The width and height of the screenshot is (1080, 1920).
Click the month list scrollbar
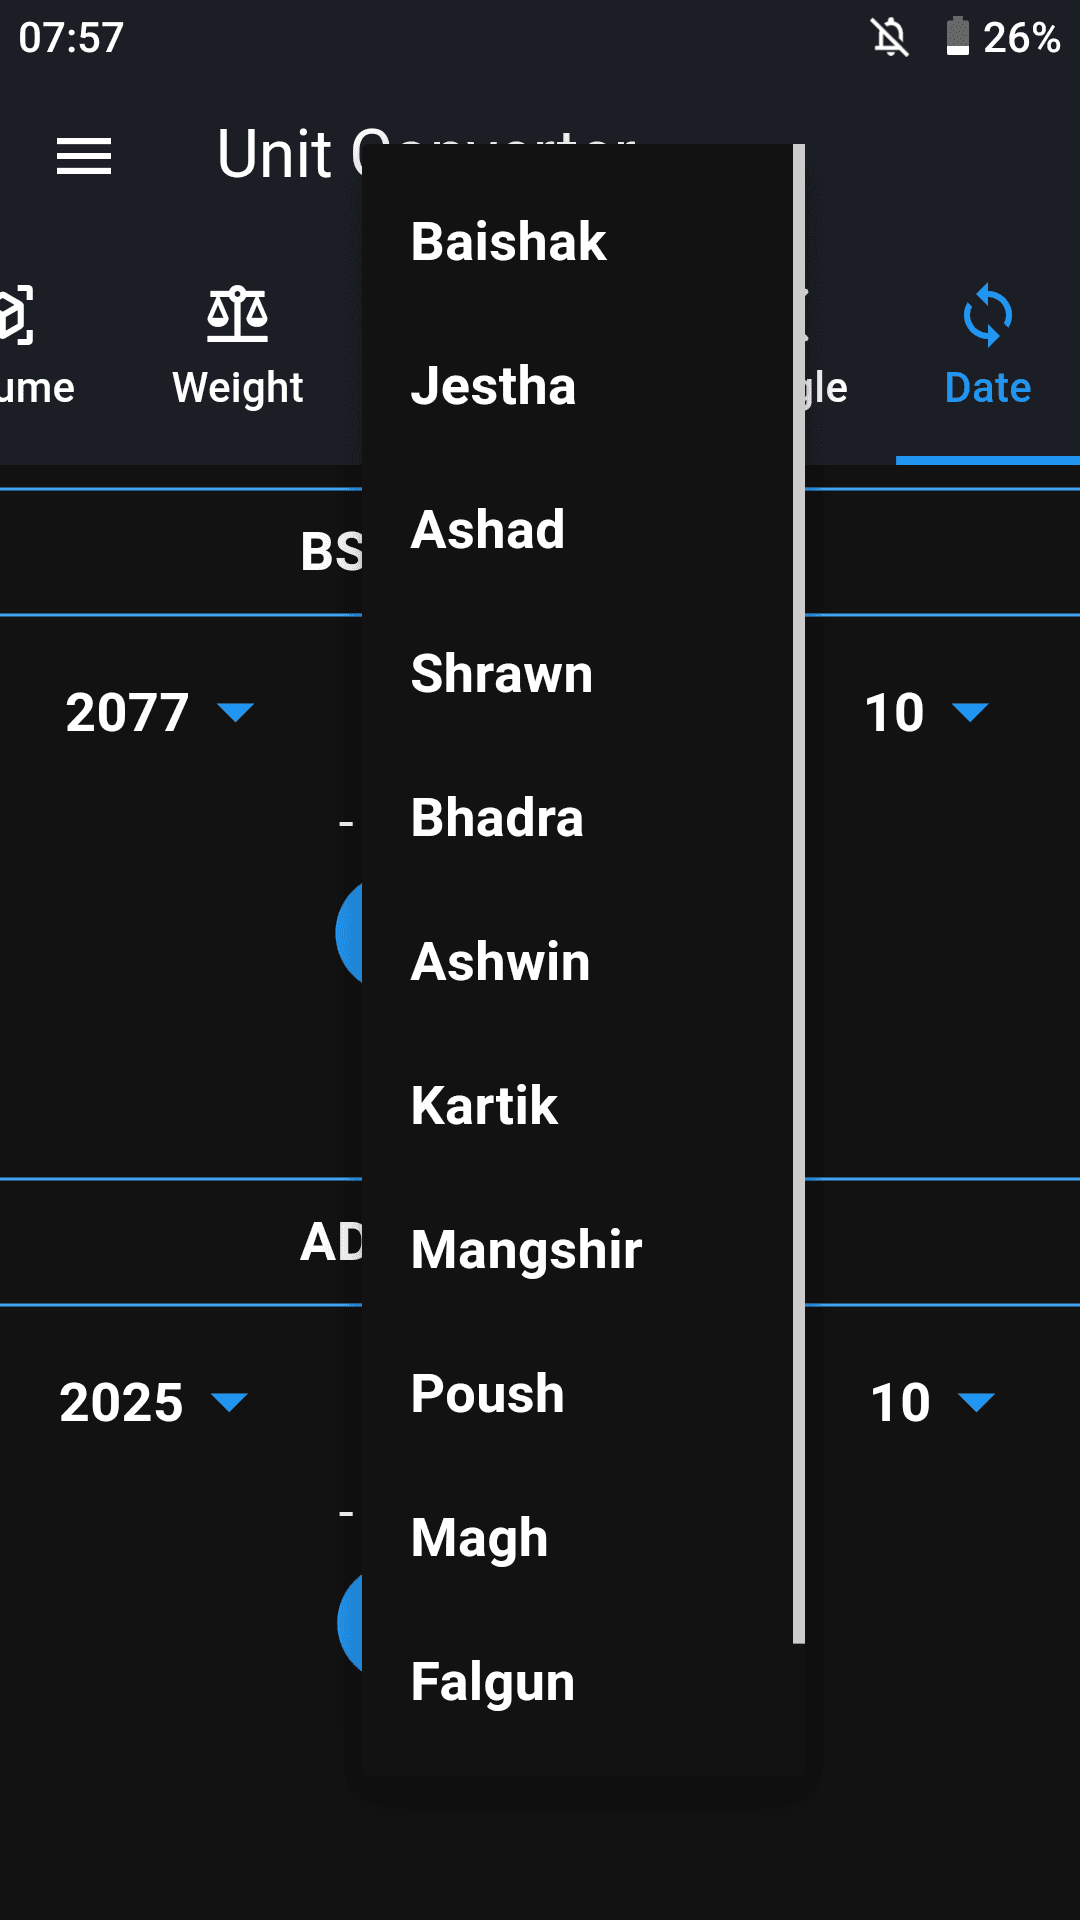(x=799, y=893)
